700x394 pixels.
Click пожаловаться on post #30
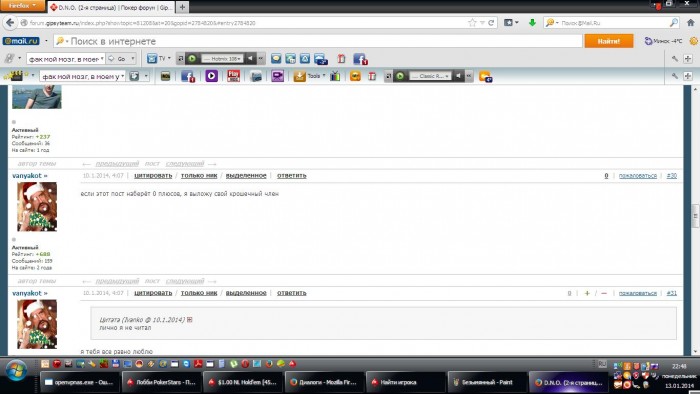638,176
